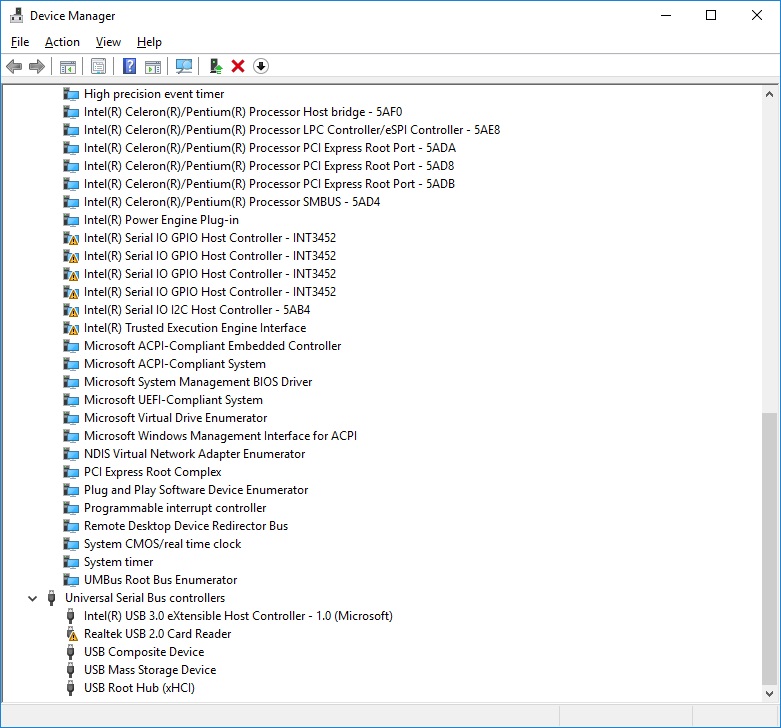Screen dimensions: 781x728
Task: Select Processor Host bridge - 5AF0
Action: 243,112
